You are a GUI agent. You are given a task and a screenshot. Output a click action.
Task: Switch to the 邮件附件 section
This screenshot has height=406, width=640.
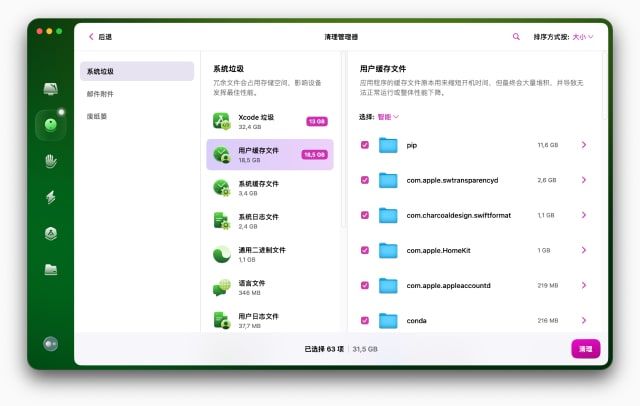100,93
